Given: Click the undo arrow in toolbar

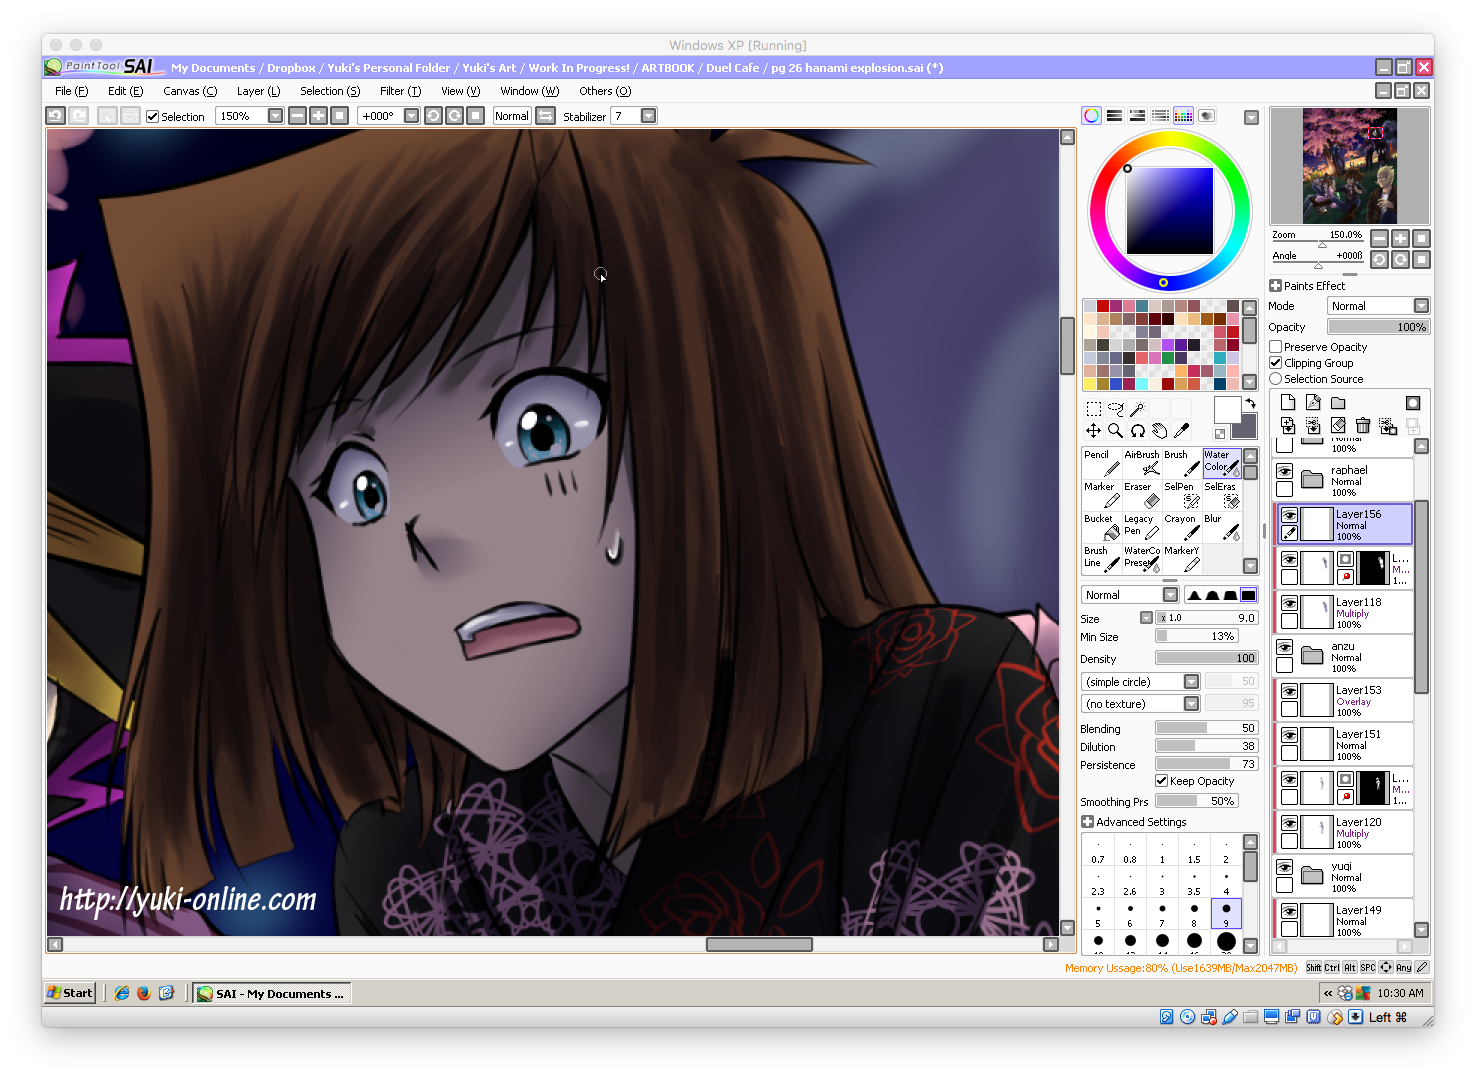Looking at the screenshot, I should pyautogui.click(x=56, y=116).
